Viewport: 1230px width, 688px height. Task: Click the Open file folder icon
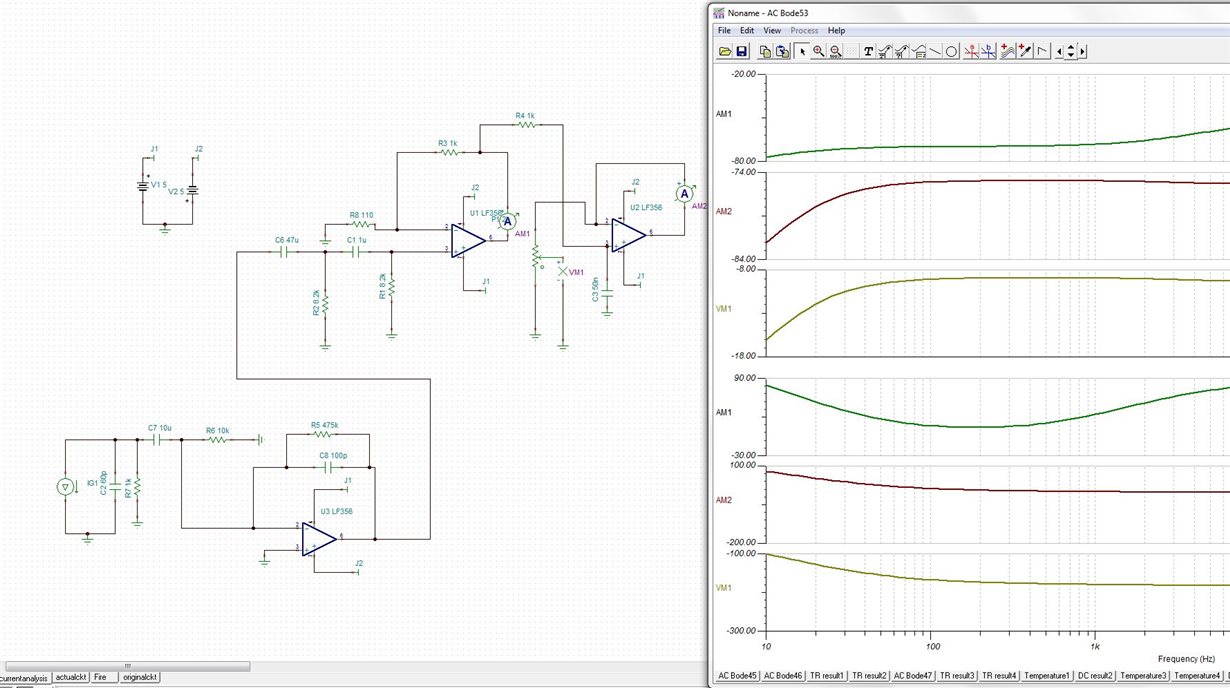coord(725,51)
